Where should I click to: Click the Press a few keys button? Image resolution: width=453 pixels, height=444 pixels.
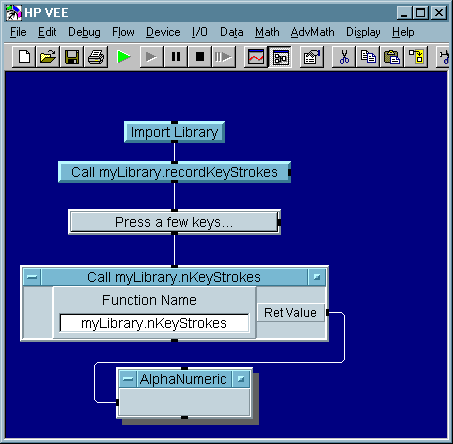click(174, 222)
